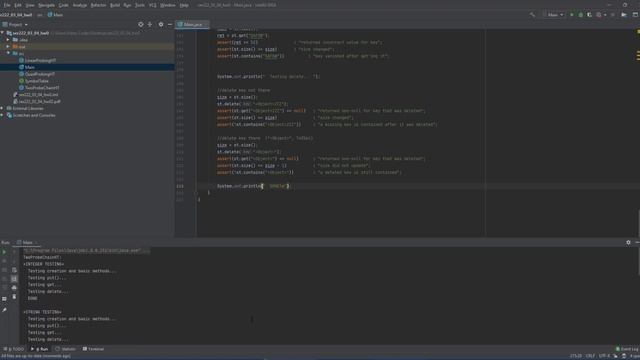Screen dimensions: 640x360
Task: Open the Build menu
Action: pos(115,5)
